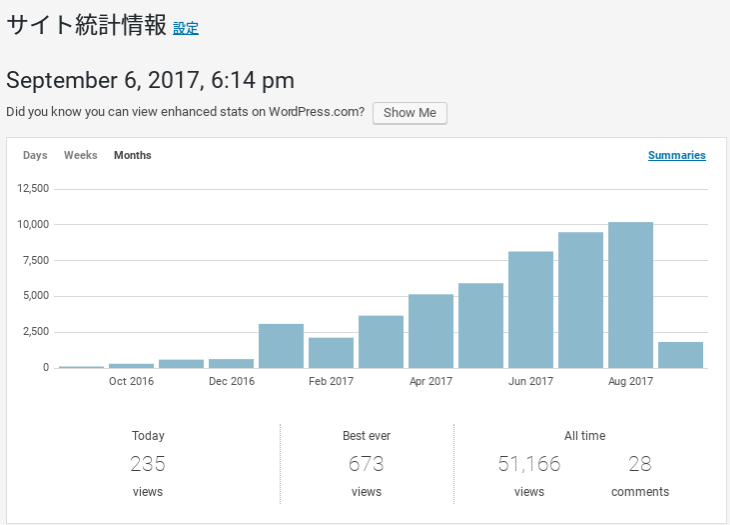Click the All time 51,166 views value
The height and width of the screenshot is (525, 730).
(x=529, y=464)
